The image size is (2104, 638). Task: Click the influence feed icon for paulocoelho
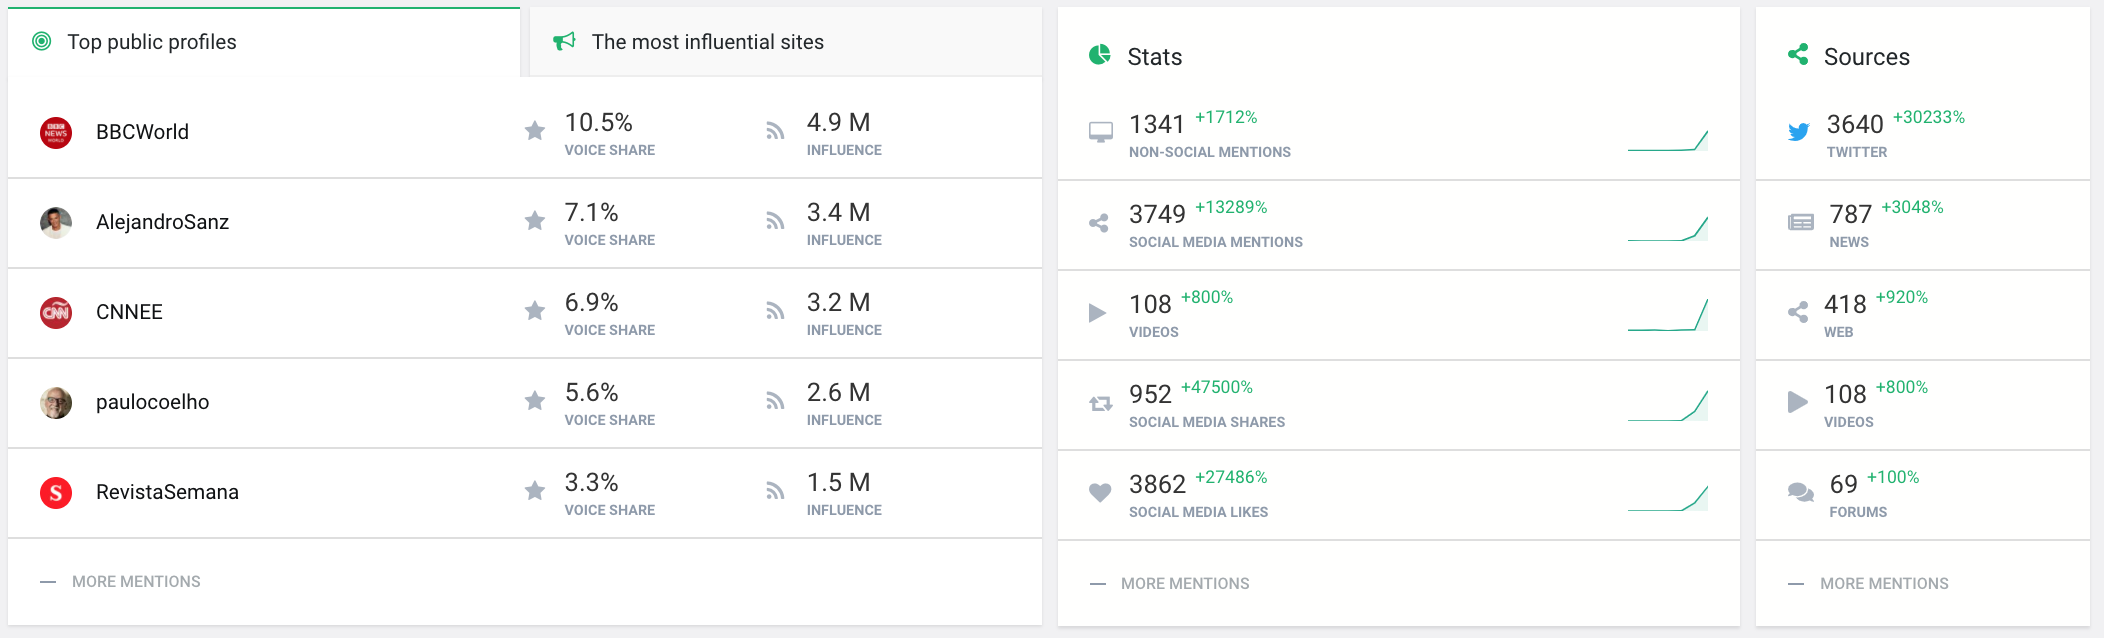pyautogui.click(x=775, y=401)
